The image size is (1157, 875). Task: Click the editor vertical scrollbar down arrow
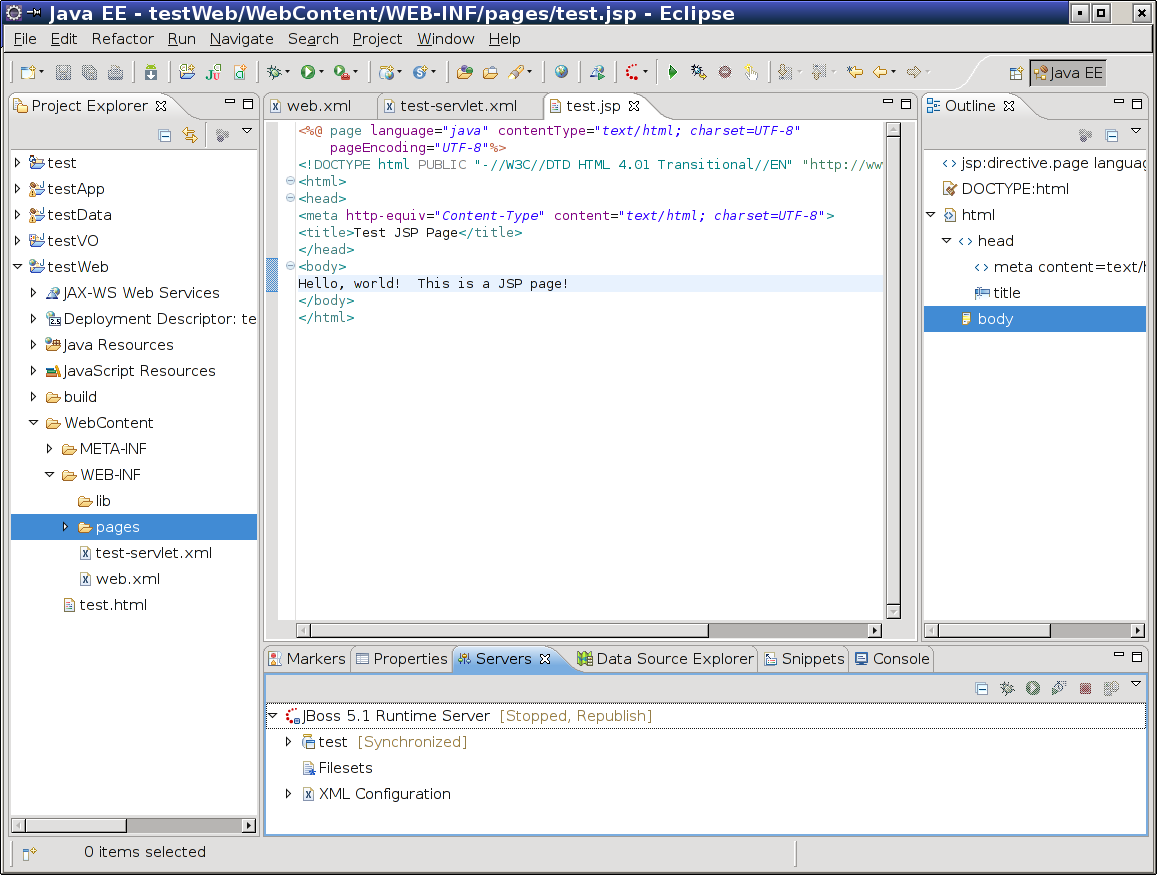coord(893,612)
